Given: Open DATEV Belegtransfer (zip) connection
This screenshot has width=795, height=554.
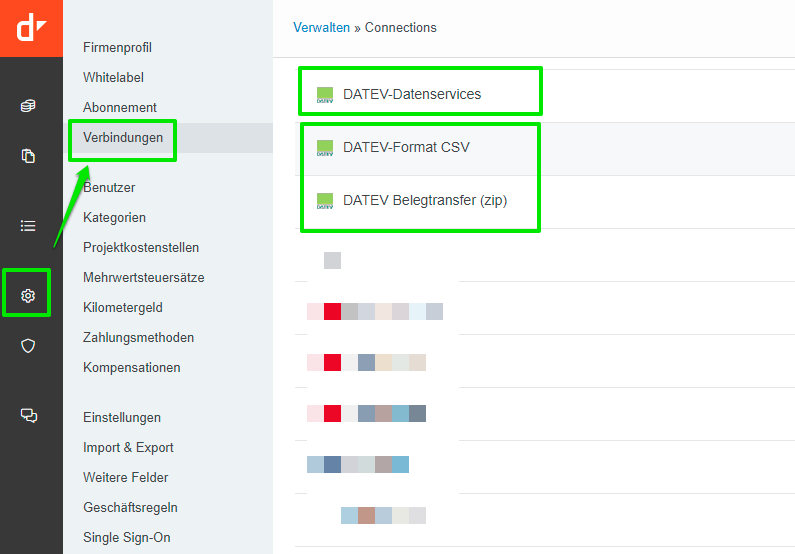Looking at the screenshot, I should click(x=424, y=200).
